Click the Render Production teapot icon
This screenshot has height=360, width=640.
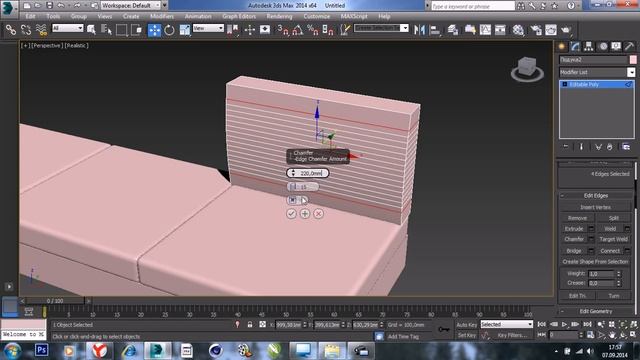(566, 30)
